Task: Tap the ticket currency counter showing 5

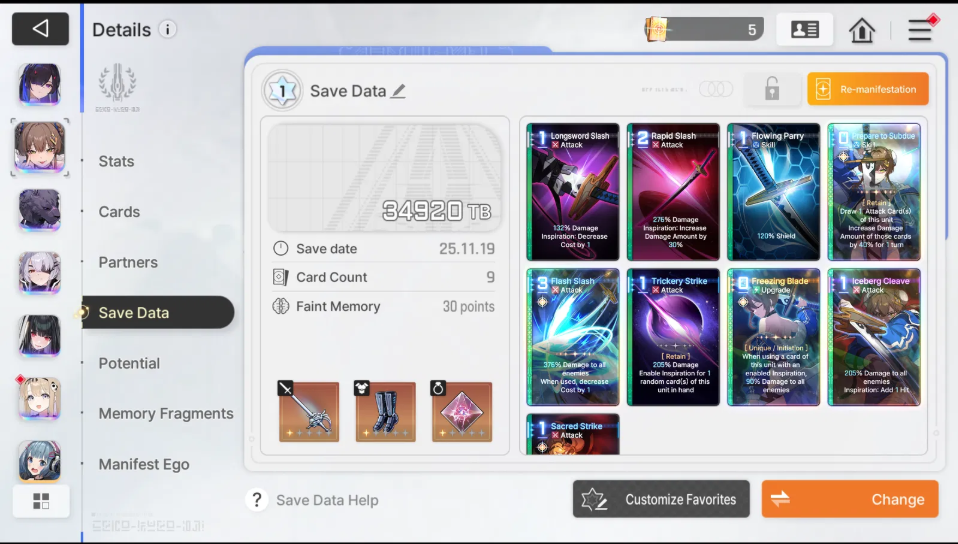Action: (x=704, y=29)
